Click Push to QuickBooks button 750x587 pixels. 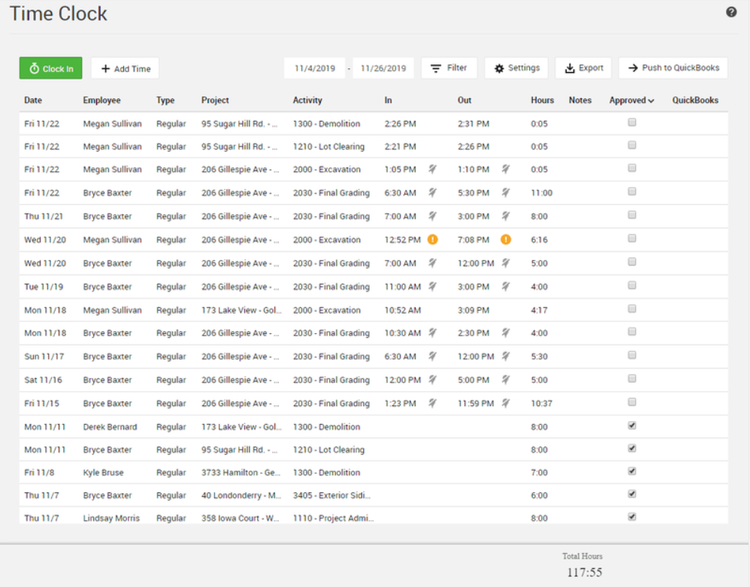tap(673, 68)
